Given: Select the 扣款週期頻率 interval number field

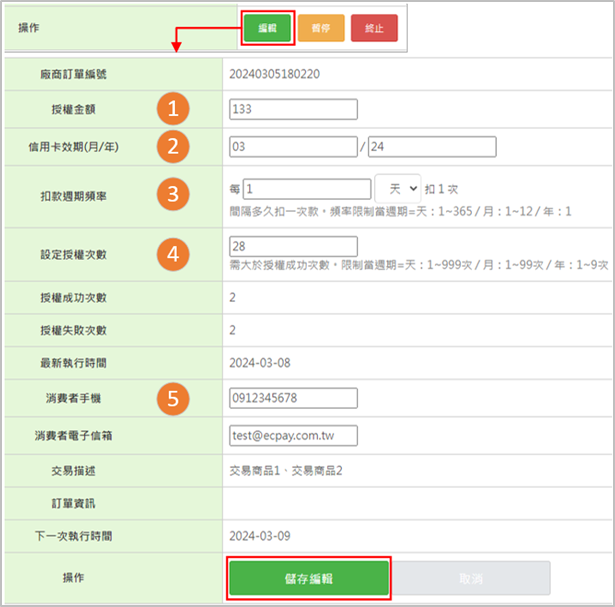Looking at the screenshot, I should (x=306, y=188).
